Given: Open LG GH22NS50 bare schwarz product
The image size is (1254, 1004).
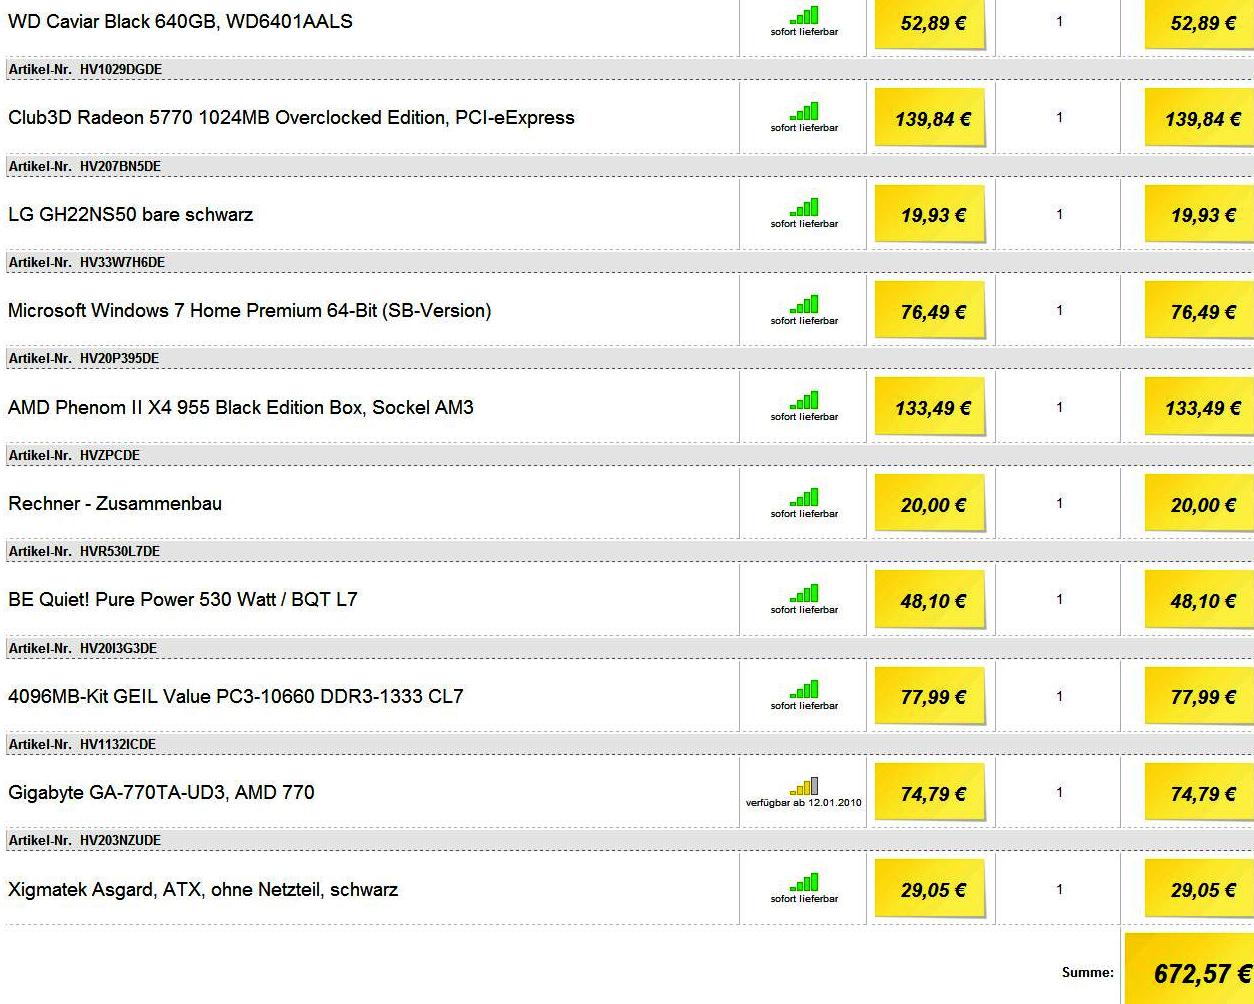Looking at the screenshot, I should coord(130,214).
